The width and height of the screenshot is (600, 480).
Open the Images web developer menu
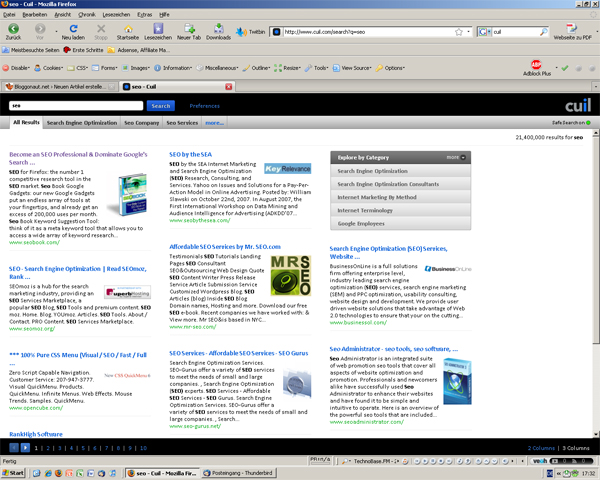coord(136,68)
